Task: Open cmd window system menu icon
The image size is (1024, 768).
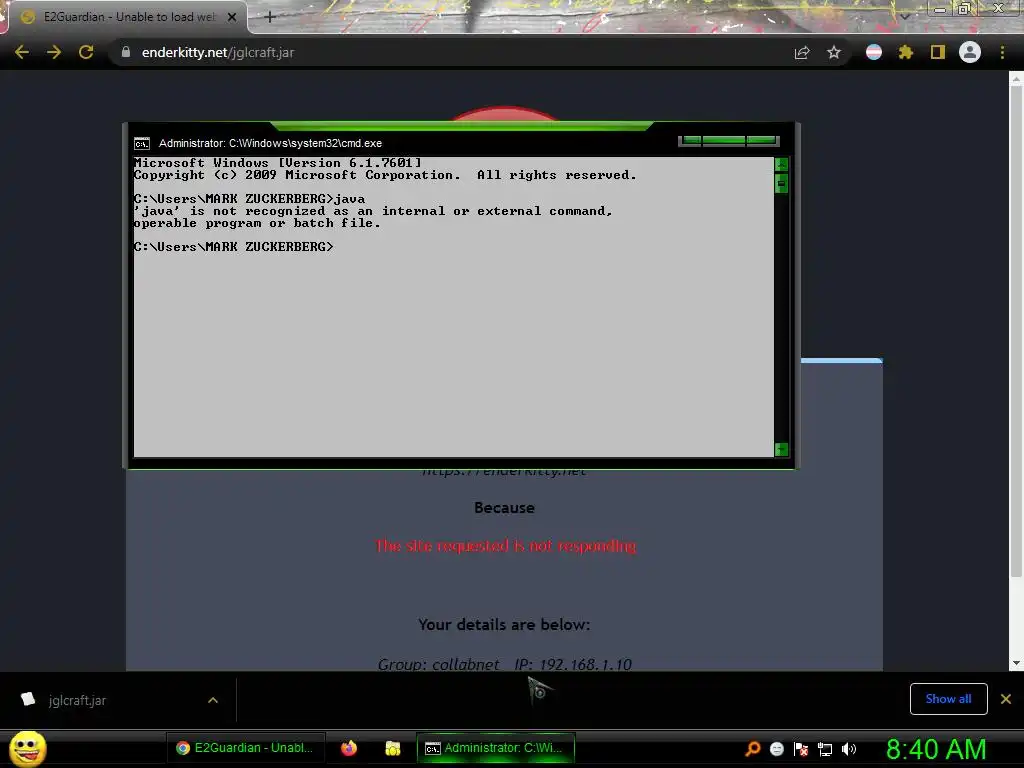Action: coord(142,143)
